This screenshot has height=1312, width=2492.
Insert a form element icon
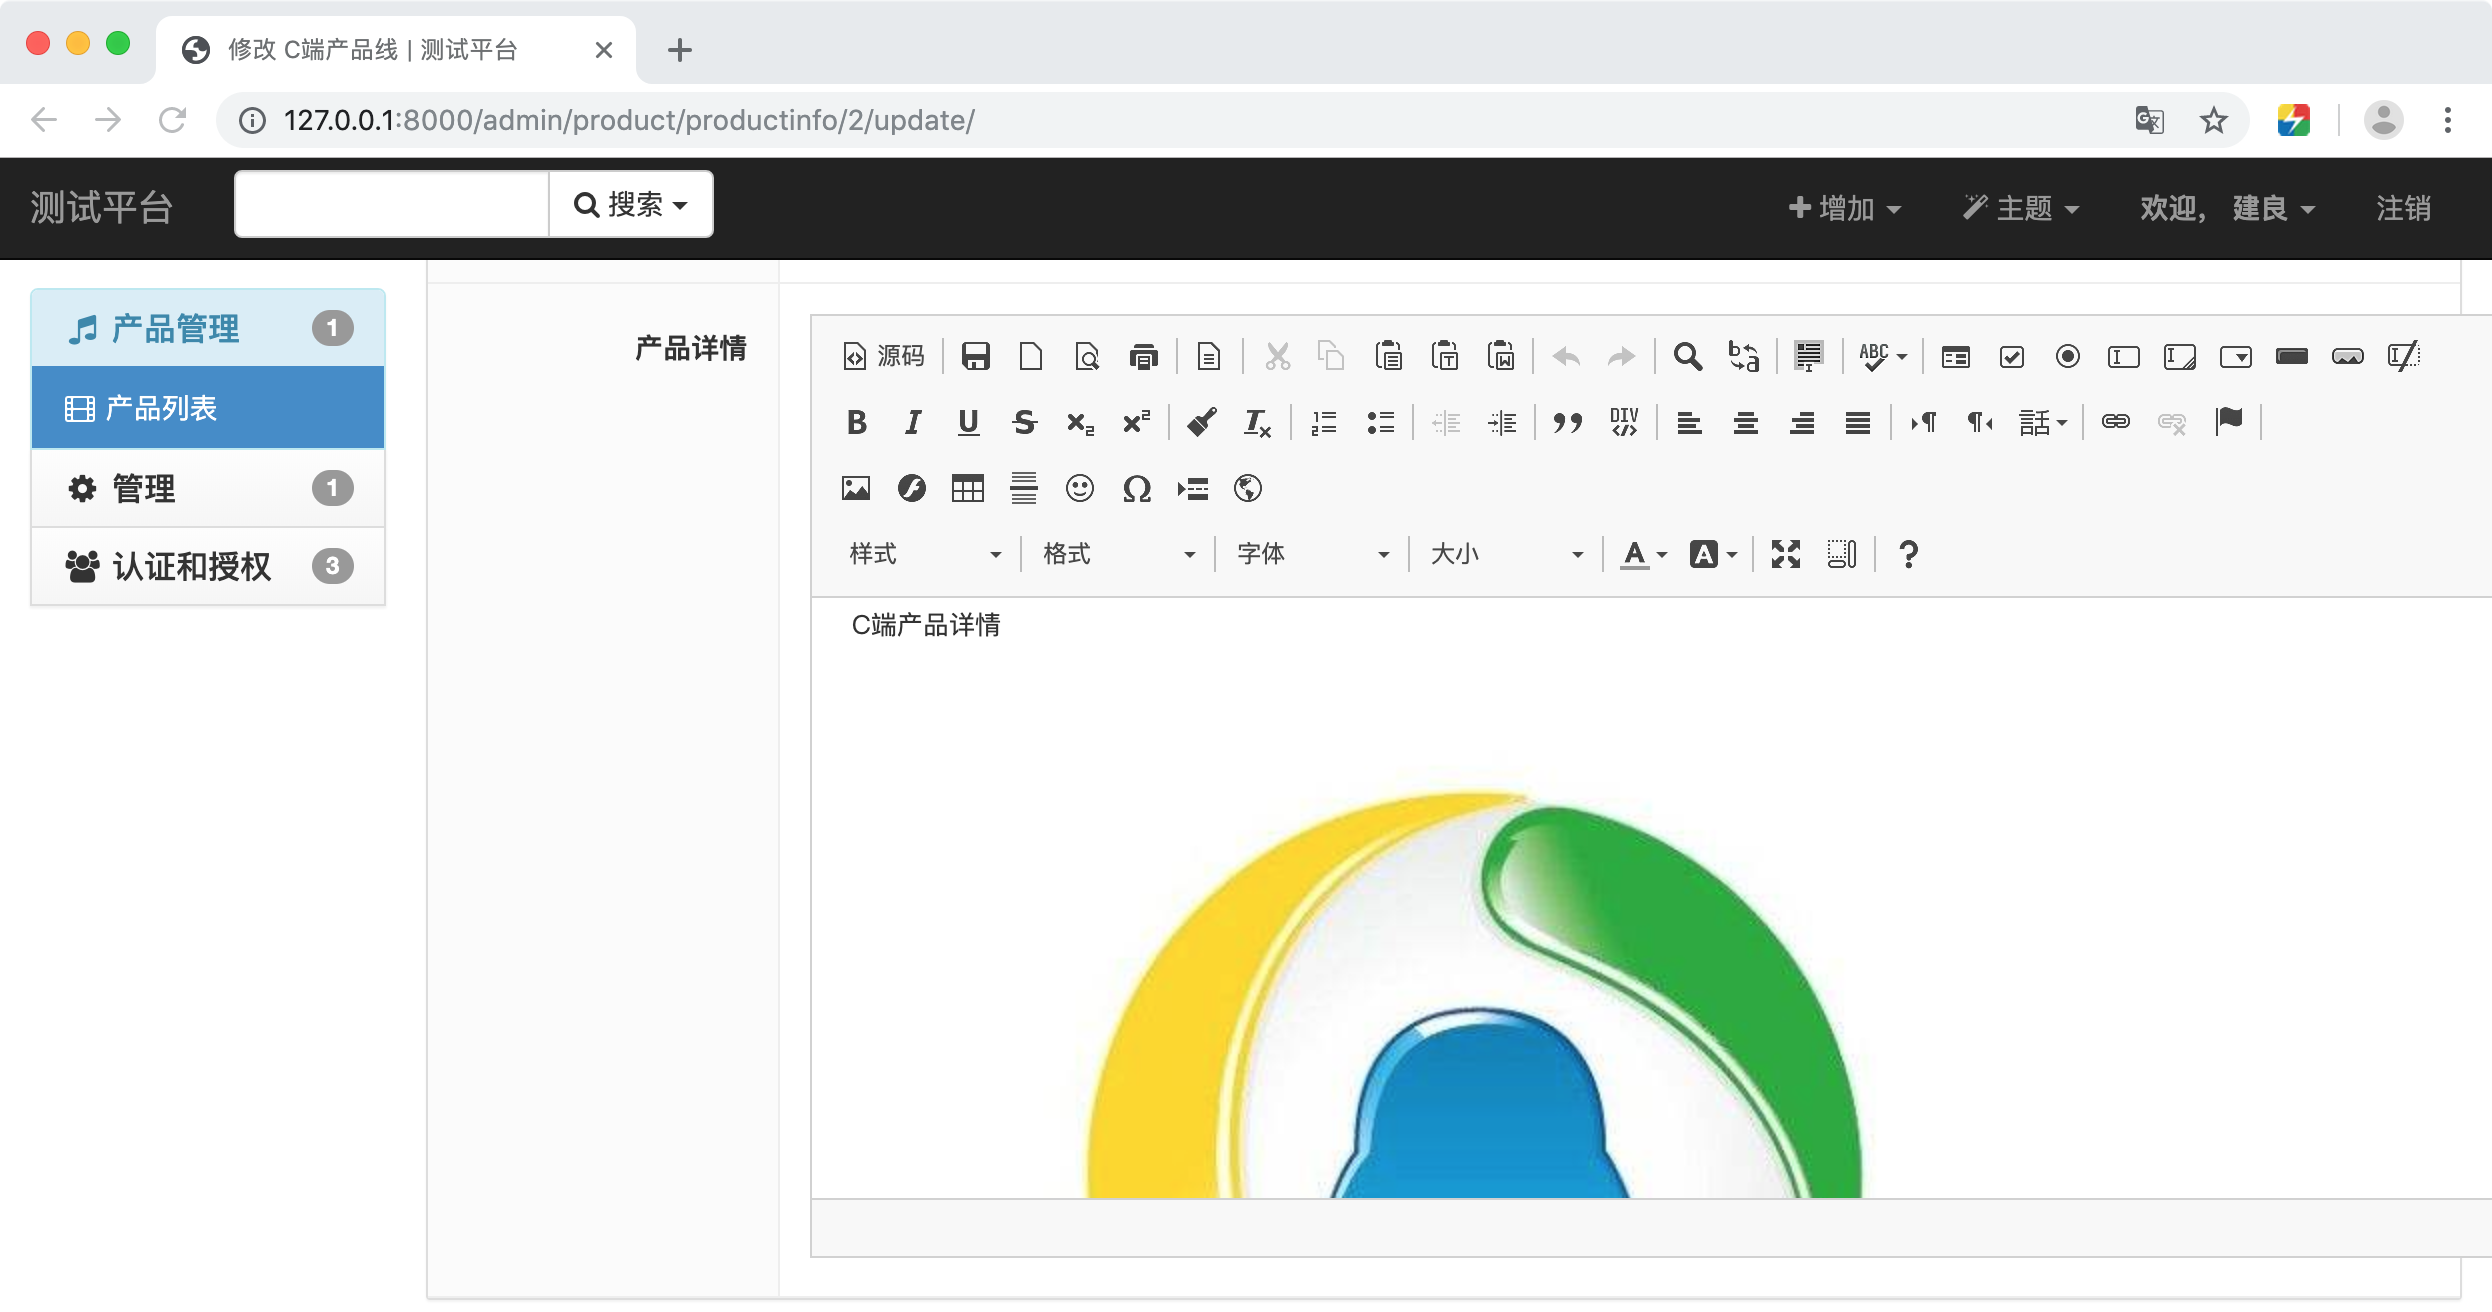point(1955,356)
